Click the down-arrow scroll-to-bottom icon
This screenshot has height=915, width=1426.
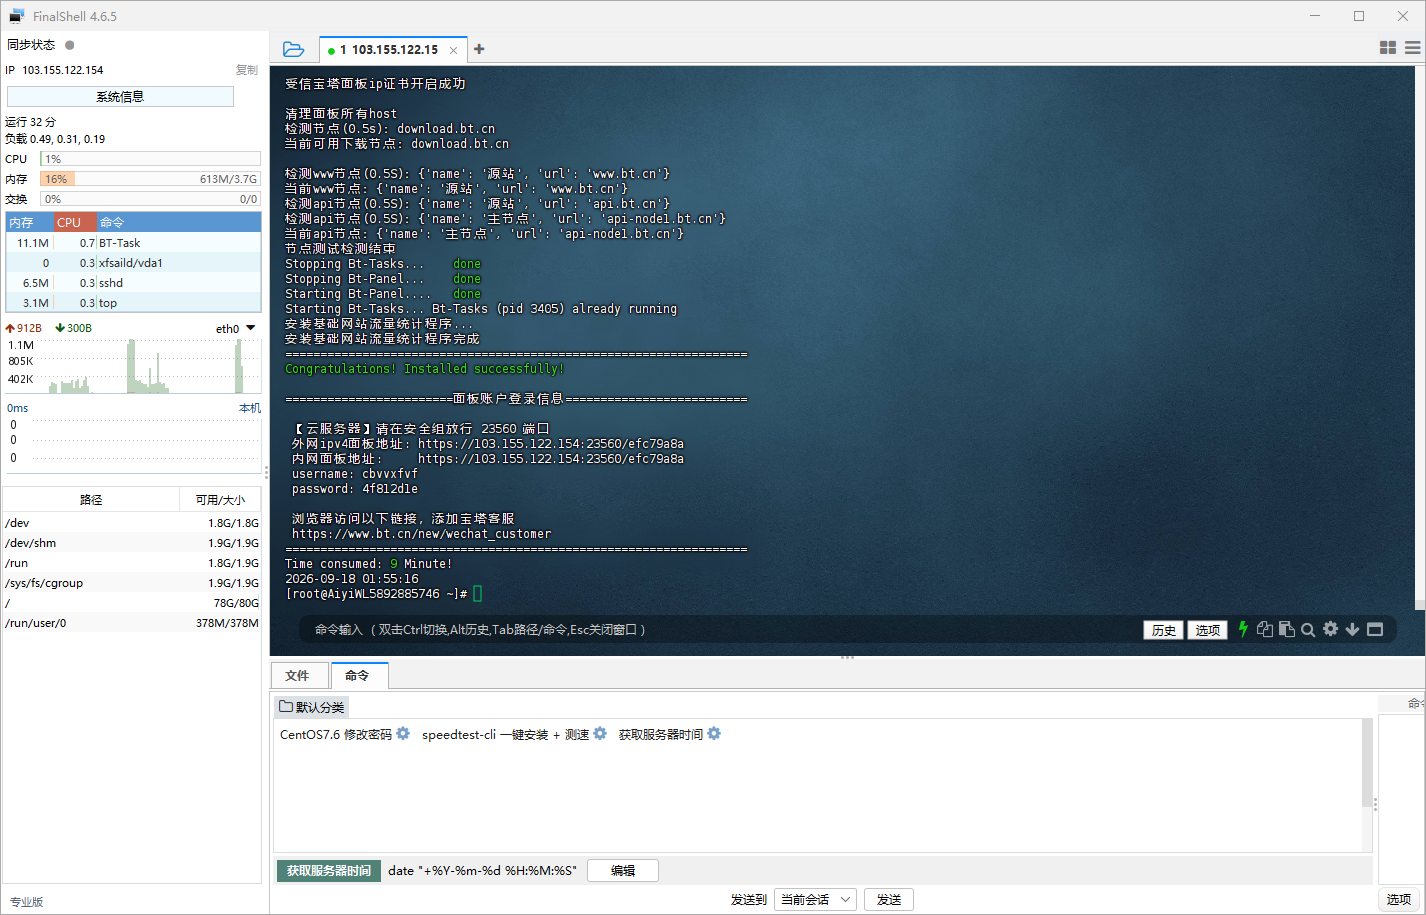coord(1352,629)
